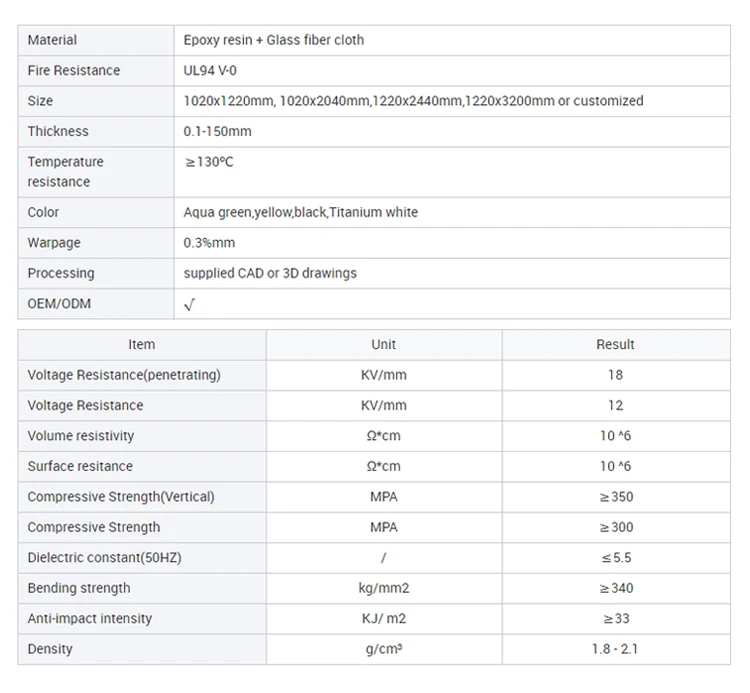Viewport: 750px width, 693px height.
Task: Click the Fire Resistance row label
Action: (73, 70)
